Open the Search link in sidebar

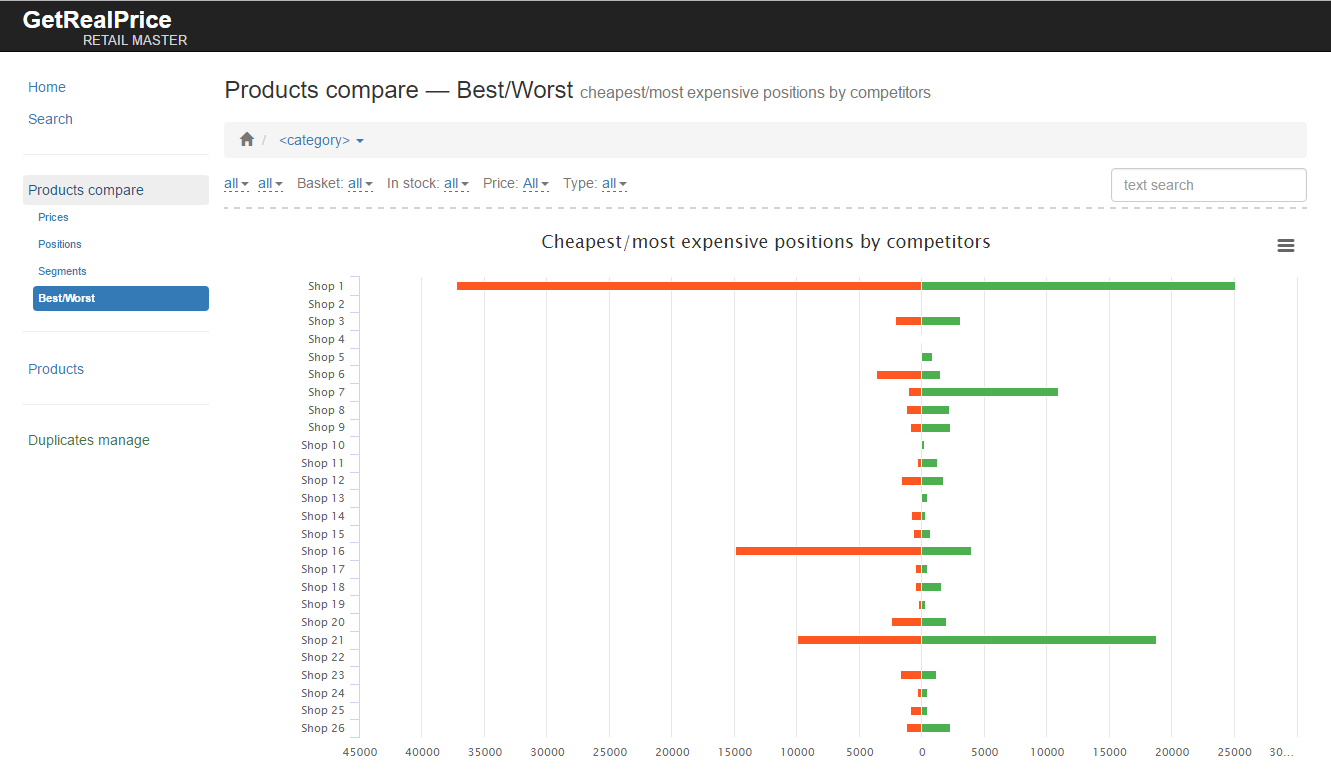tap(50, 119)
